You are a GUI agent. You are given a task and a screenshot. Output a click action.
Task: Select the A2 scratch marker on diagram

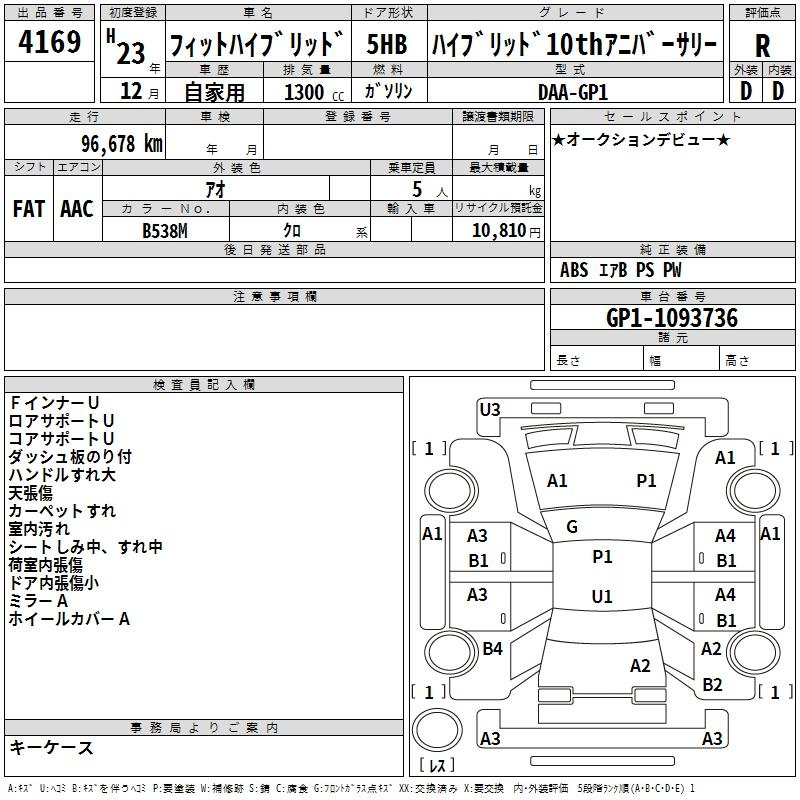[x=640, y=666]
